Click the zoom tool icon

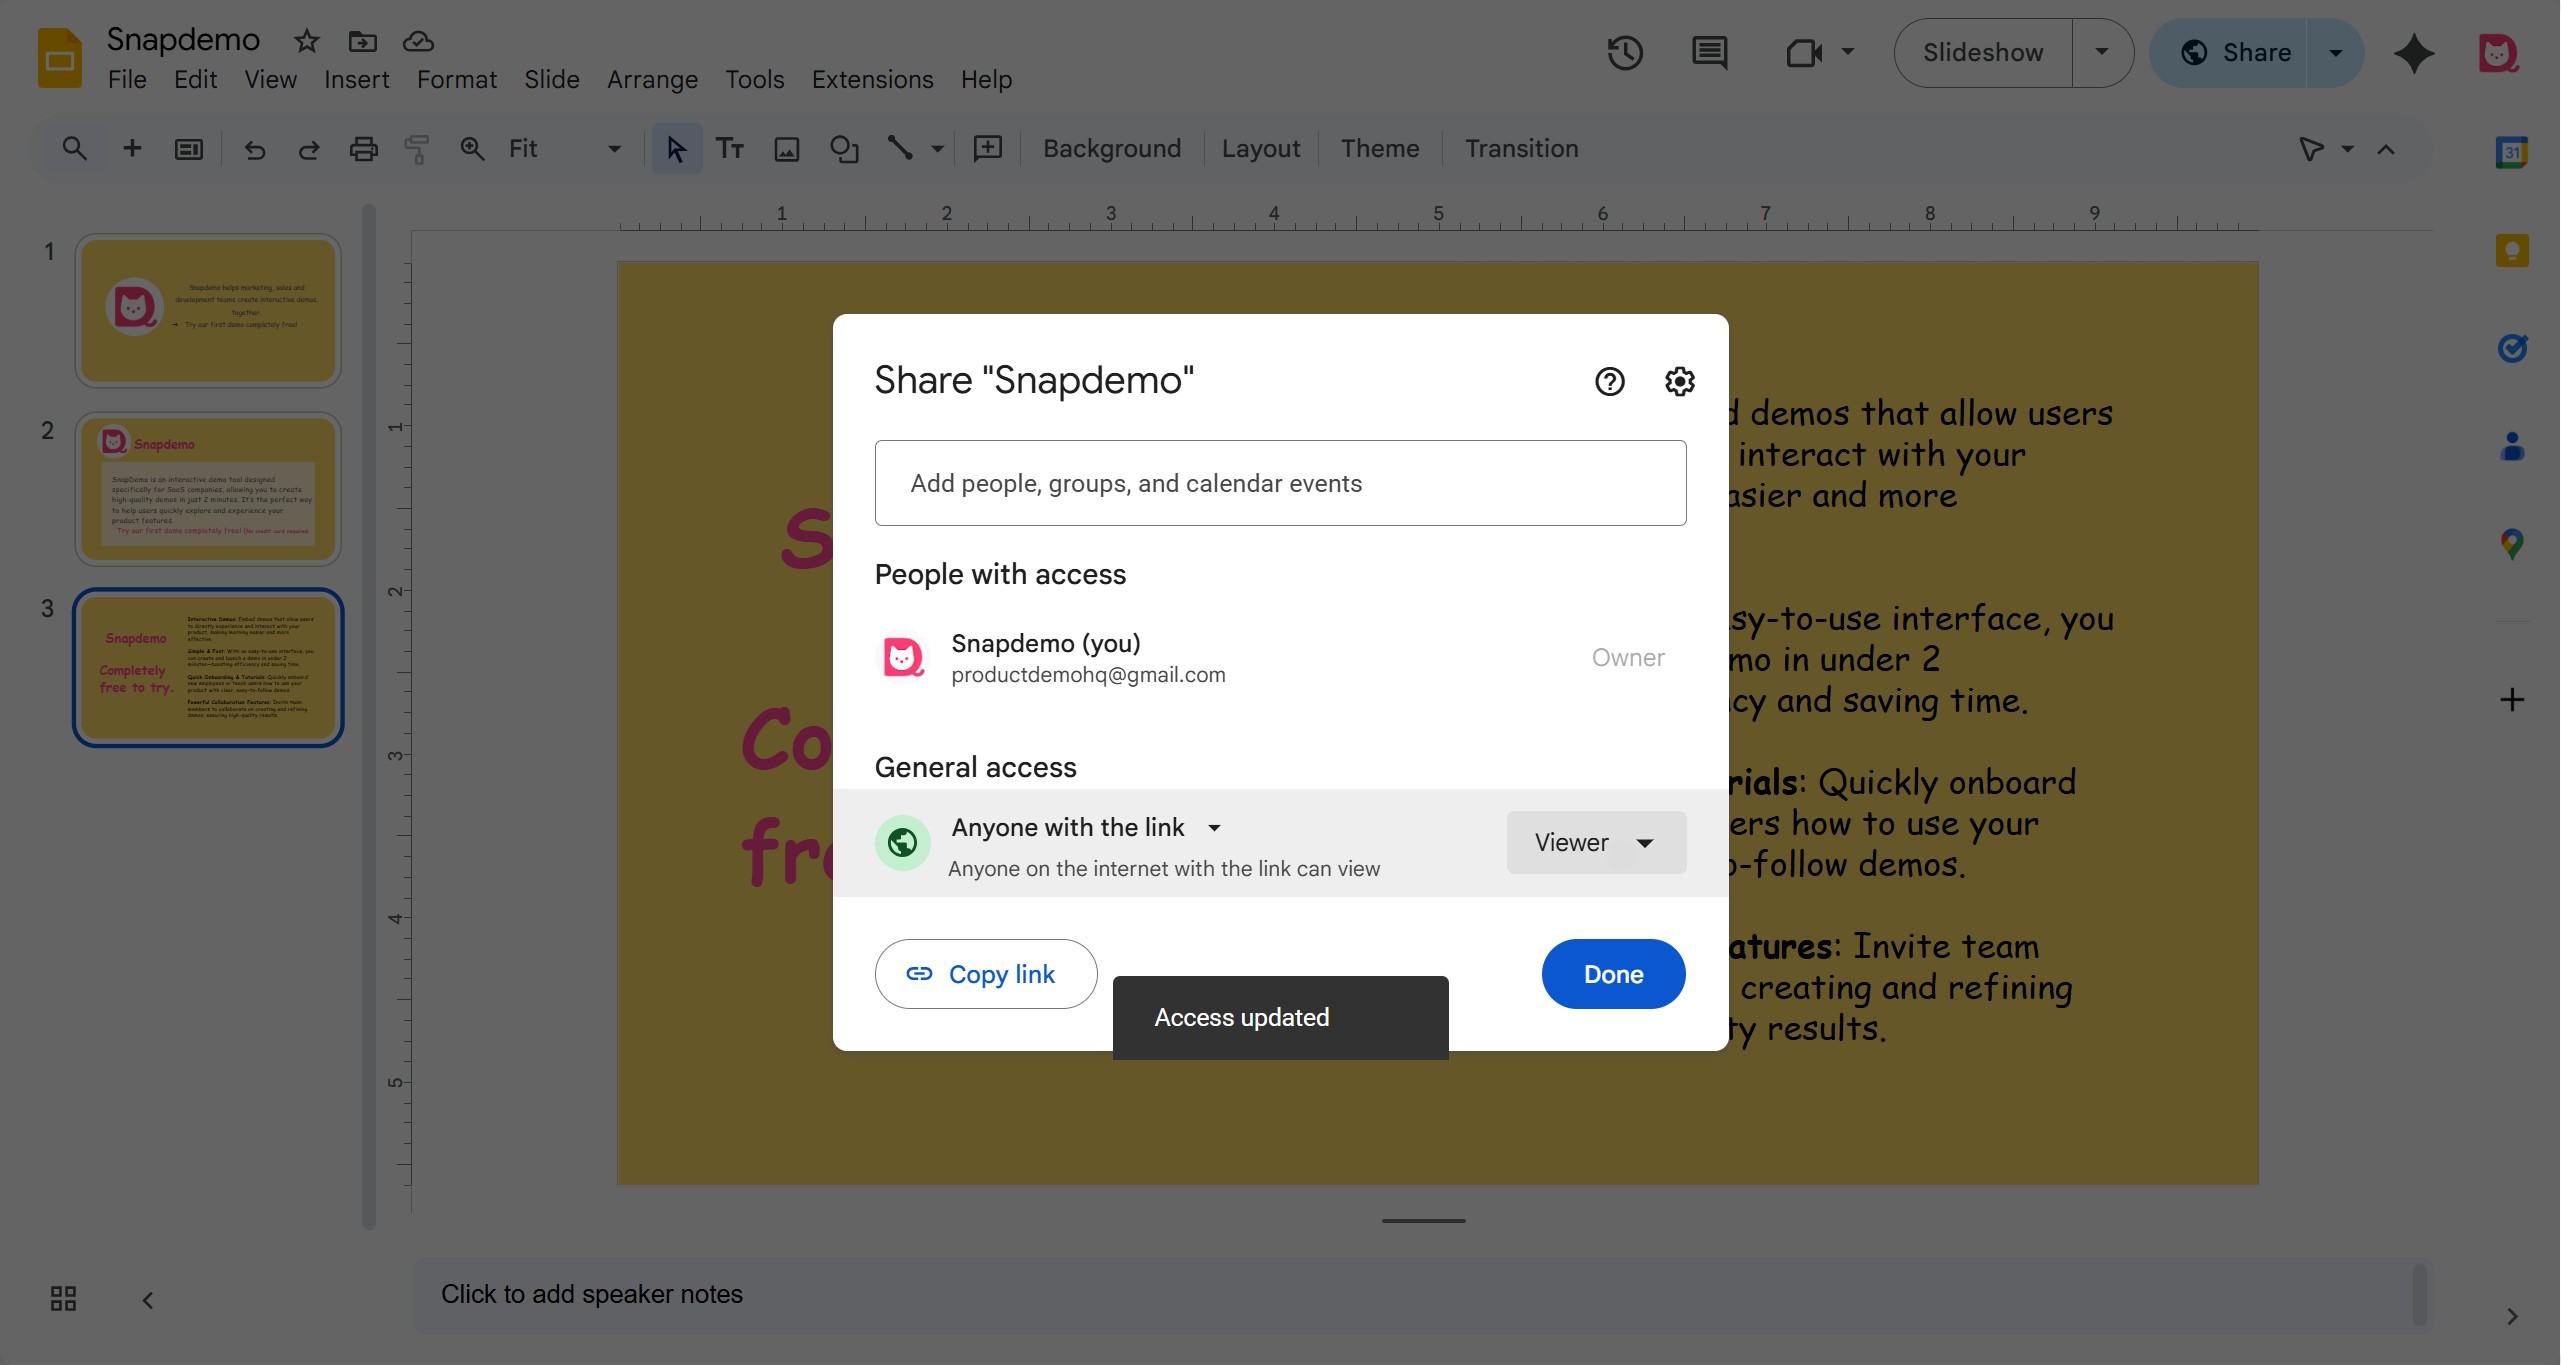(x=472, y=149)
